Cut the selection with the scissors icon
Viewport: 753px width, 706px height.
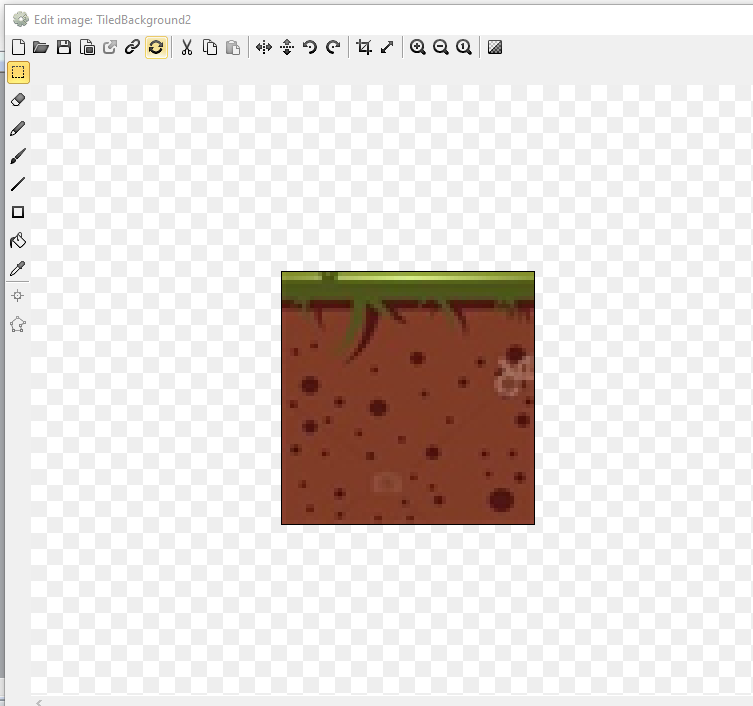coord(187,47)
